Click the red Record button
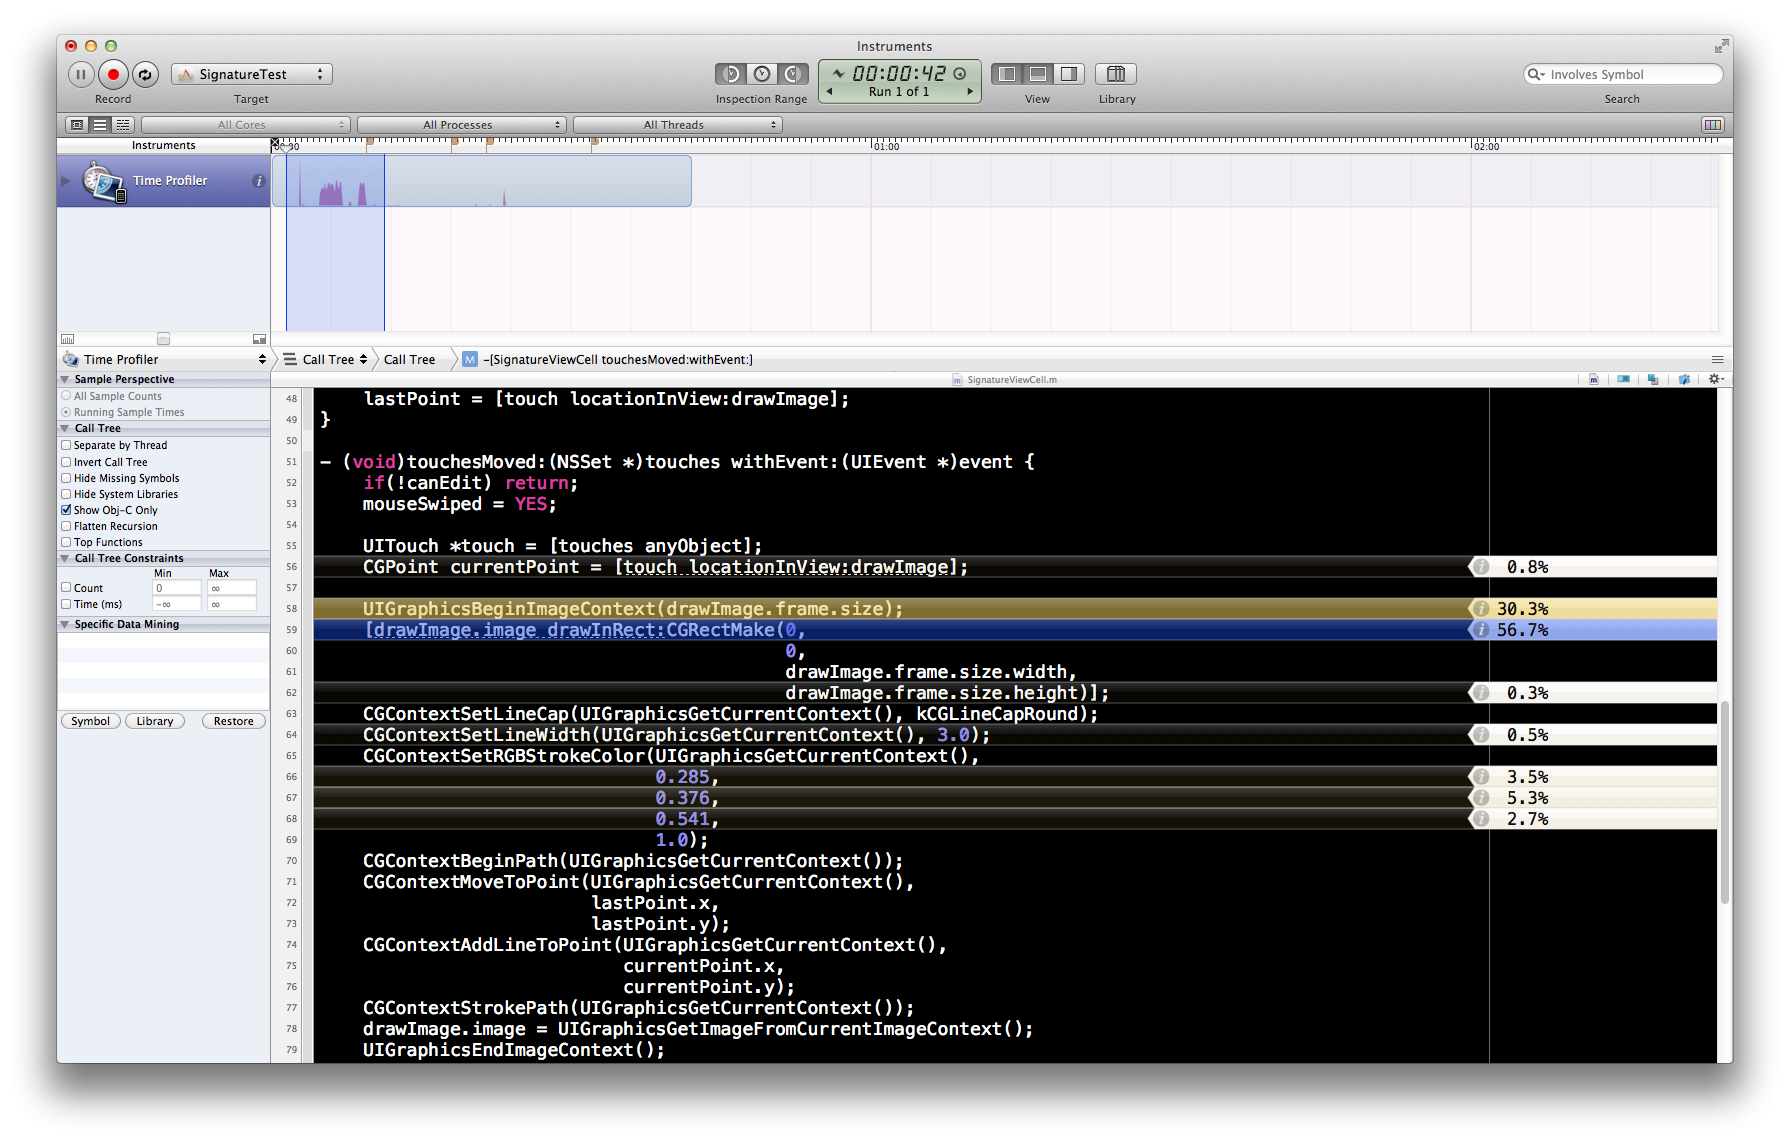The width and height of the screenshot is (1790, 1142). pos(113,74)
